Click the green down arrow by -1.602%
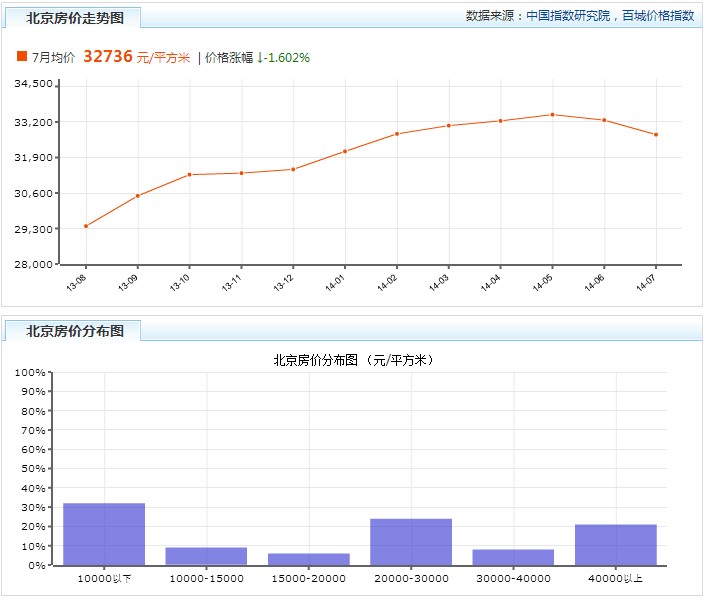Viewport: 705px width, 600px height. pos(259,58)
